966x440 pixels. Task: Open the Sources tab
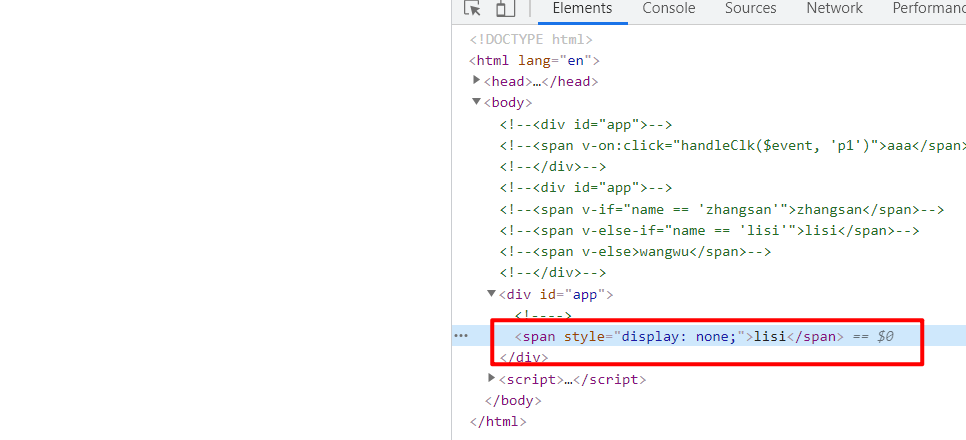pos(750,9)
